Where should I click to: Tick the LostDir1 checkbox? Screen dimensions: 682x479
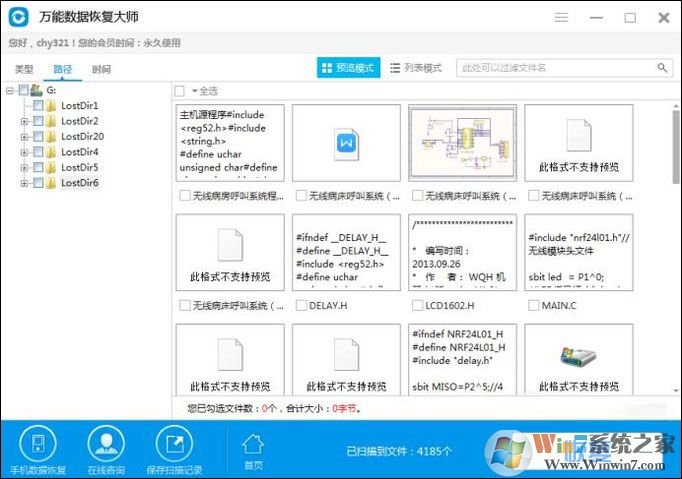pos(38,105)
